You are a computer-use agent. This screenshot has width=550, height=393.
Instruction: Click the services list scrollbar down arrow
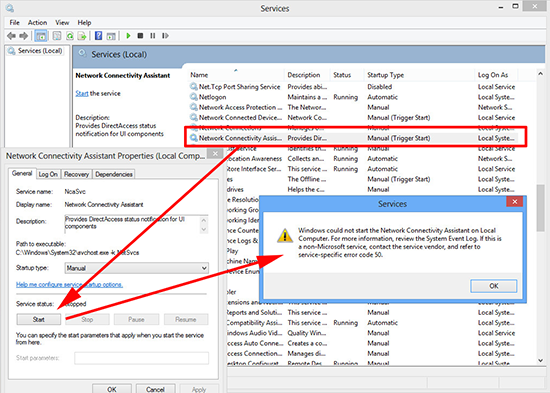[x=541, y=360]
